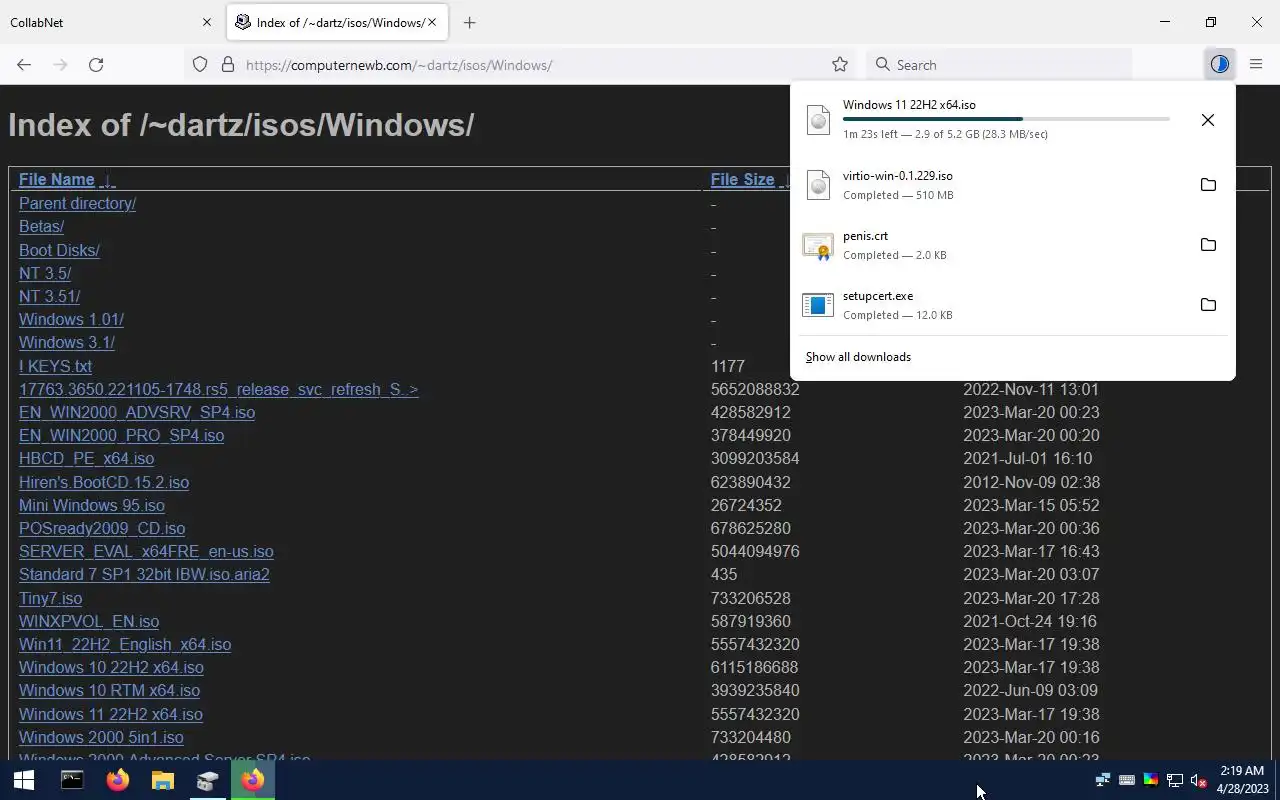Cancel the Windows 11 22H2 x64.iso download

tap(1208, 120)
